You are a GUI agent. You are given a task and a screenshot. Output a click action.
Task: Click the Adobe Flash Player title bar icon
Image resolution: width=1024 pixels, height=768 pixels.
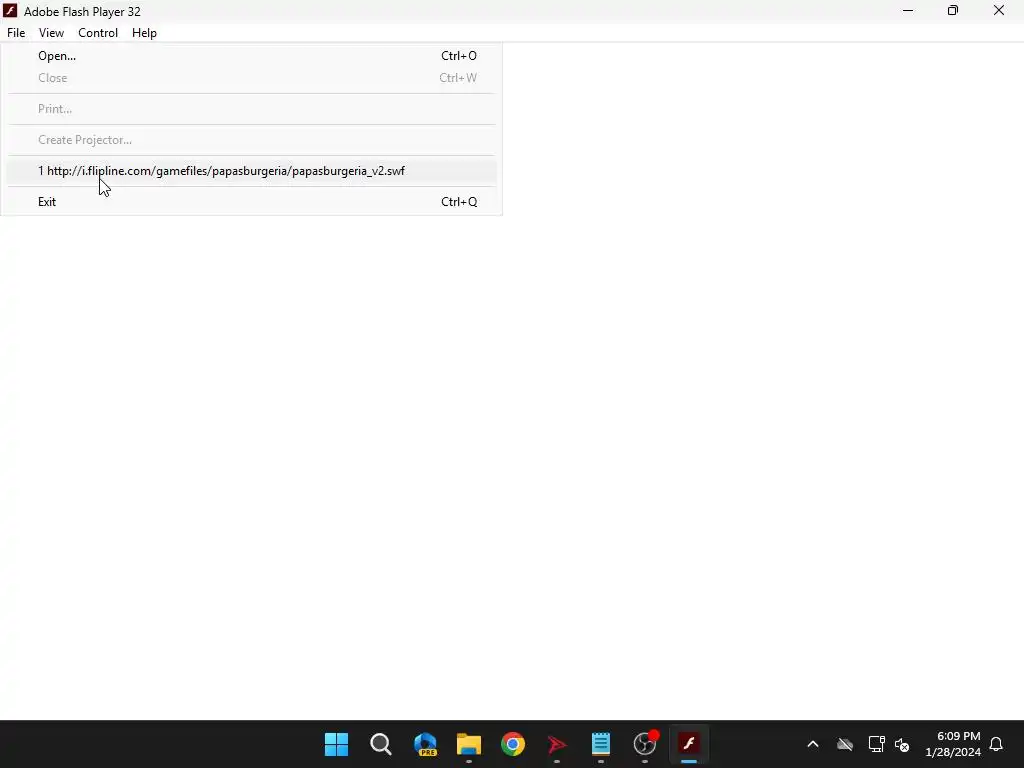click(10, 10)
